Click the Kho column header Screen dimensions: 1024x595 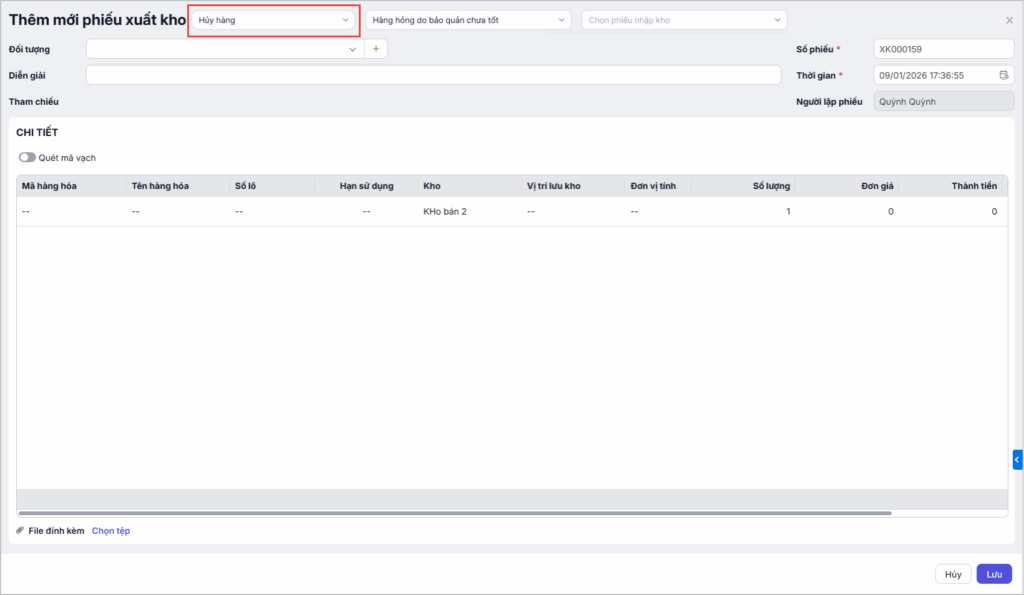pos(470,186)
